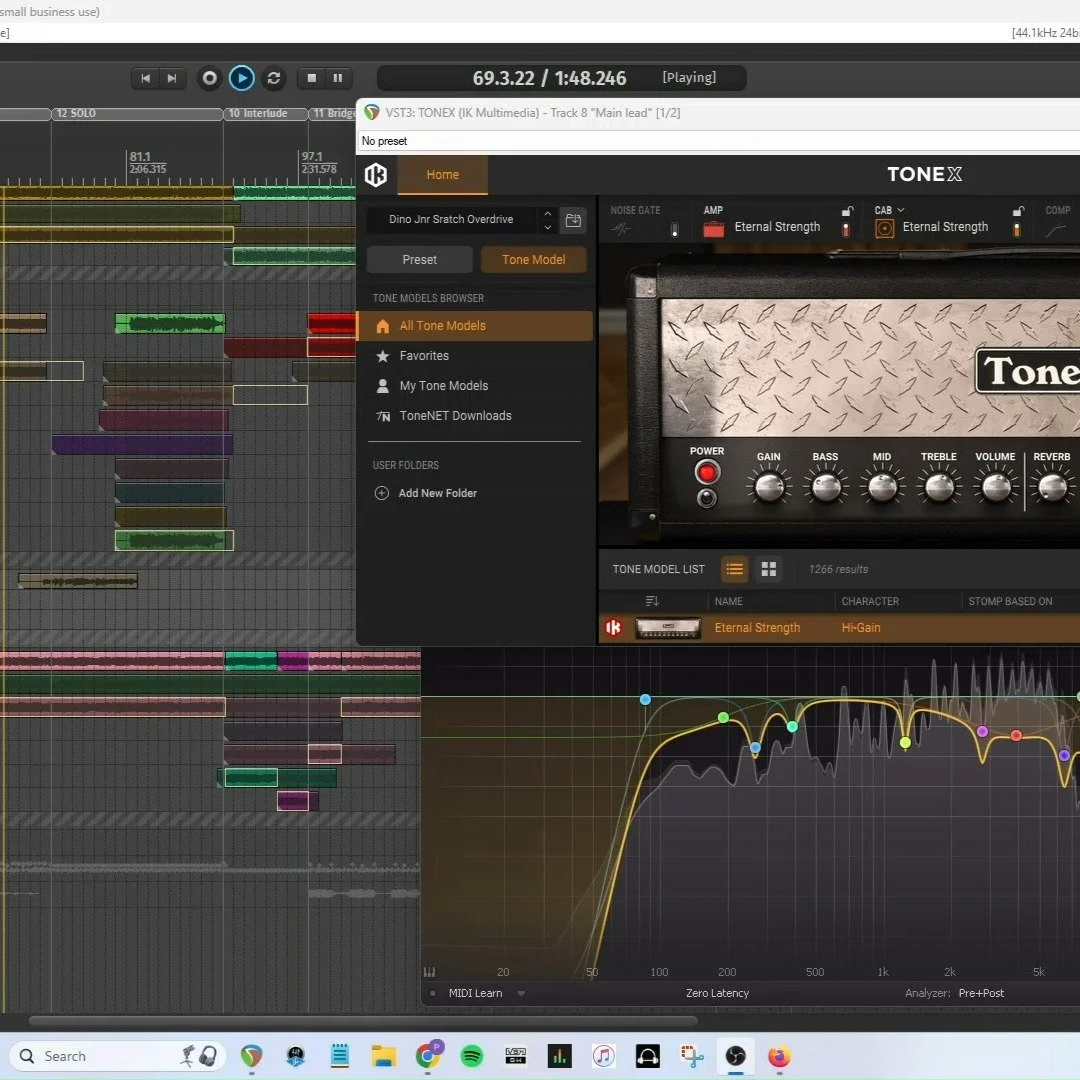Sort tone models by NAME column
The width and height of the screenshot is (1080, 1080).
pos(729,601)
